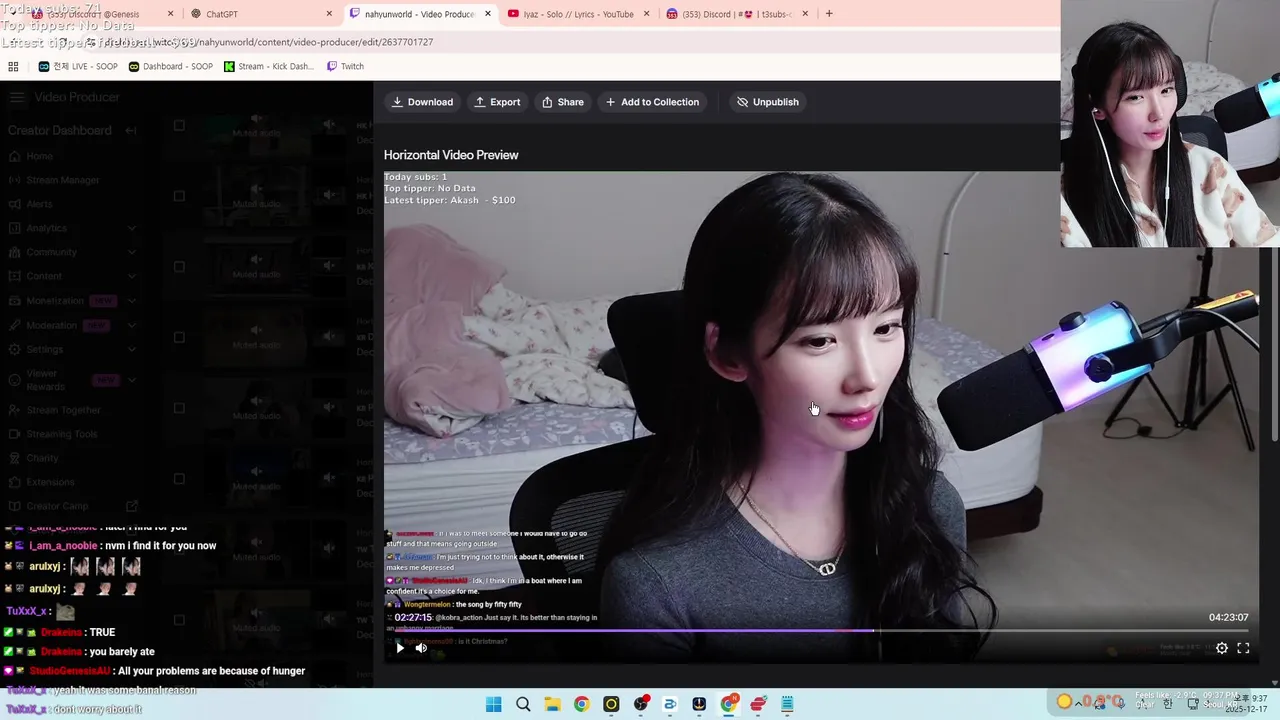Open the Twitch bookmark
Viewport: 1280px width, 720px height.
click(345, 66)
